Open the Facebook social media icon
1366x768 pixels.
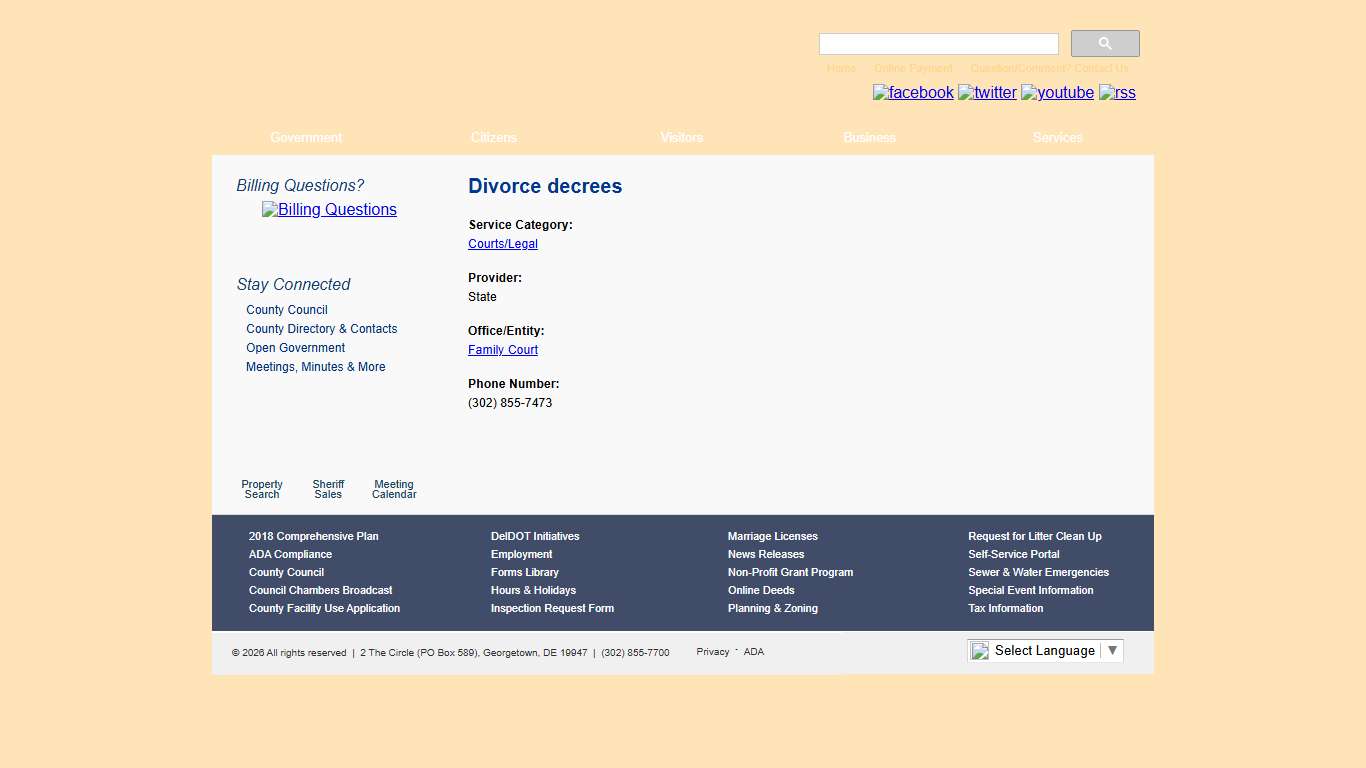coord(912,92)
